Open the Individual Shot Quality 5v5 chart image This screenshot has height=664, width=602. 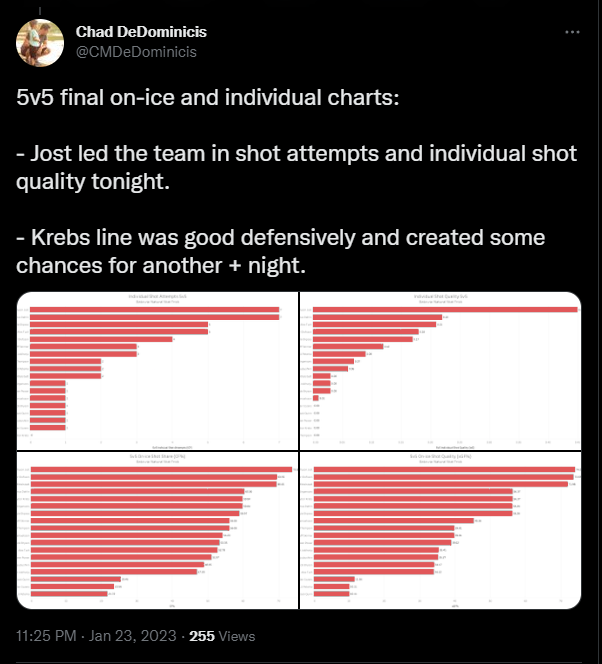(440, 371)
